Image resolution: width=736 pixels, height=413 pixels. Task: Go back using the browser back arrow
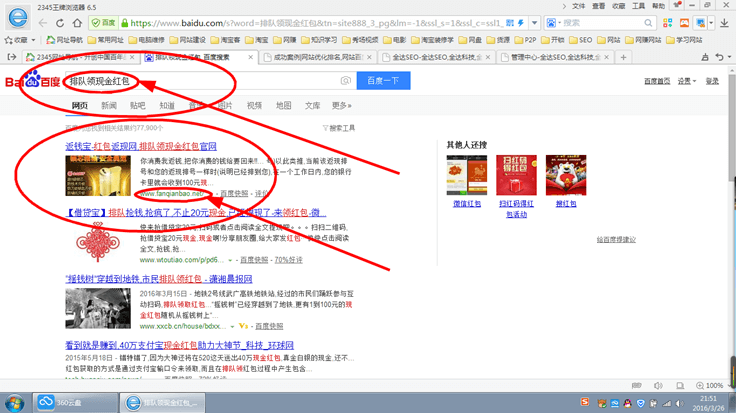(43, 23)
